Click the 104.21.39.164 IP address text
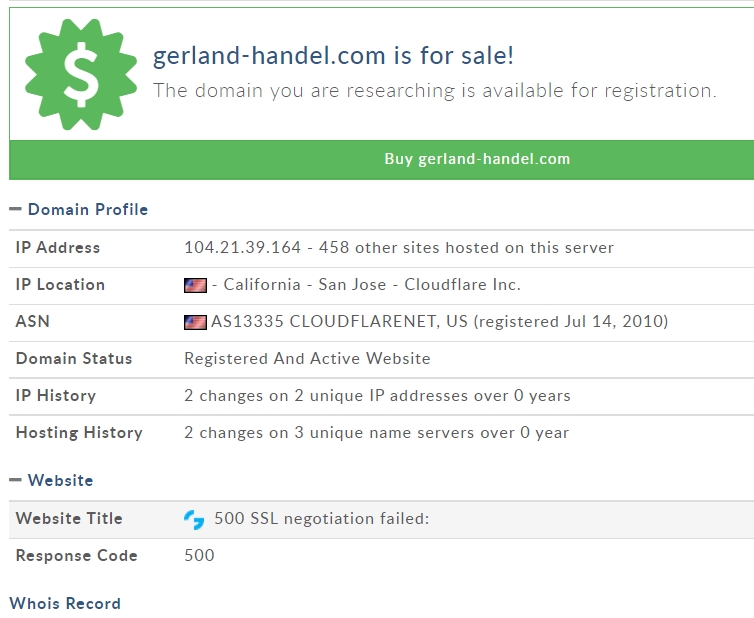This screenshot has height=618, width=754. (x=242, y=248)
